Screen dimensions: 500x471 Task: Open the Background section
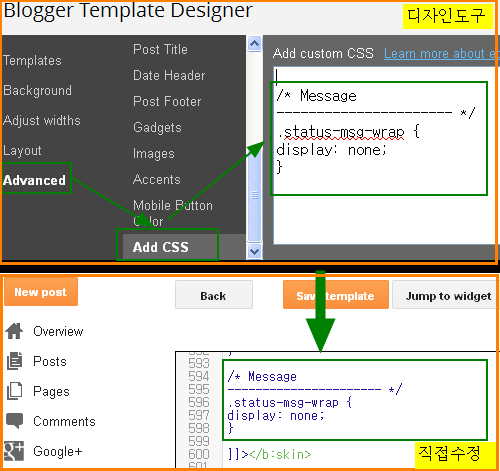(37, 91)
